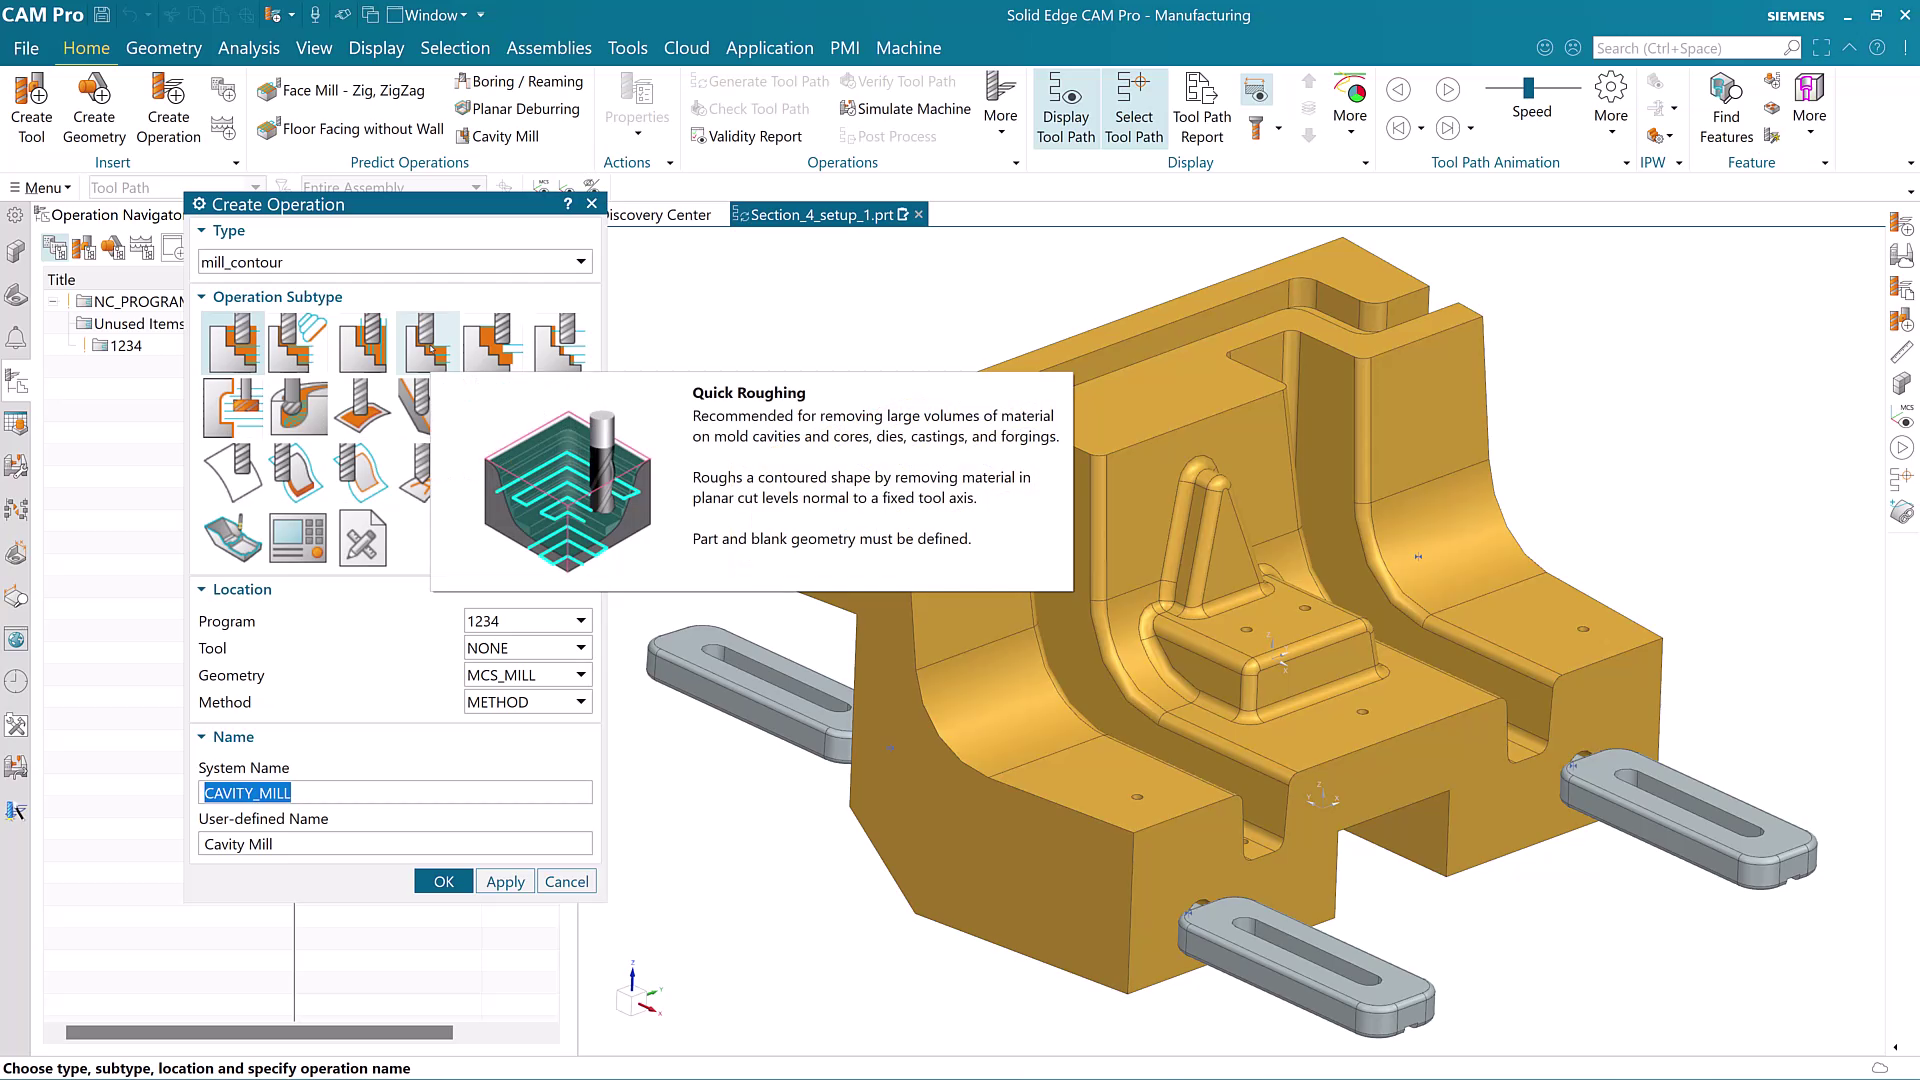Open the Tool Path Report tool
Screen dimensions: 1920x1080
[x=1200, y=105]
